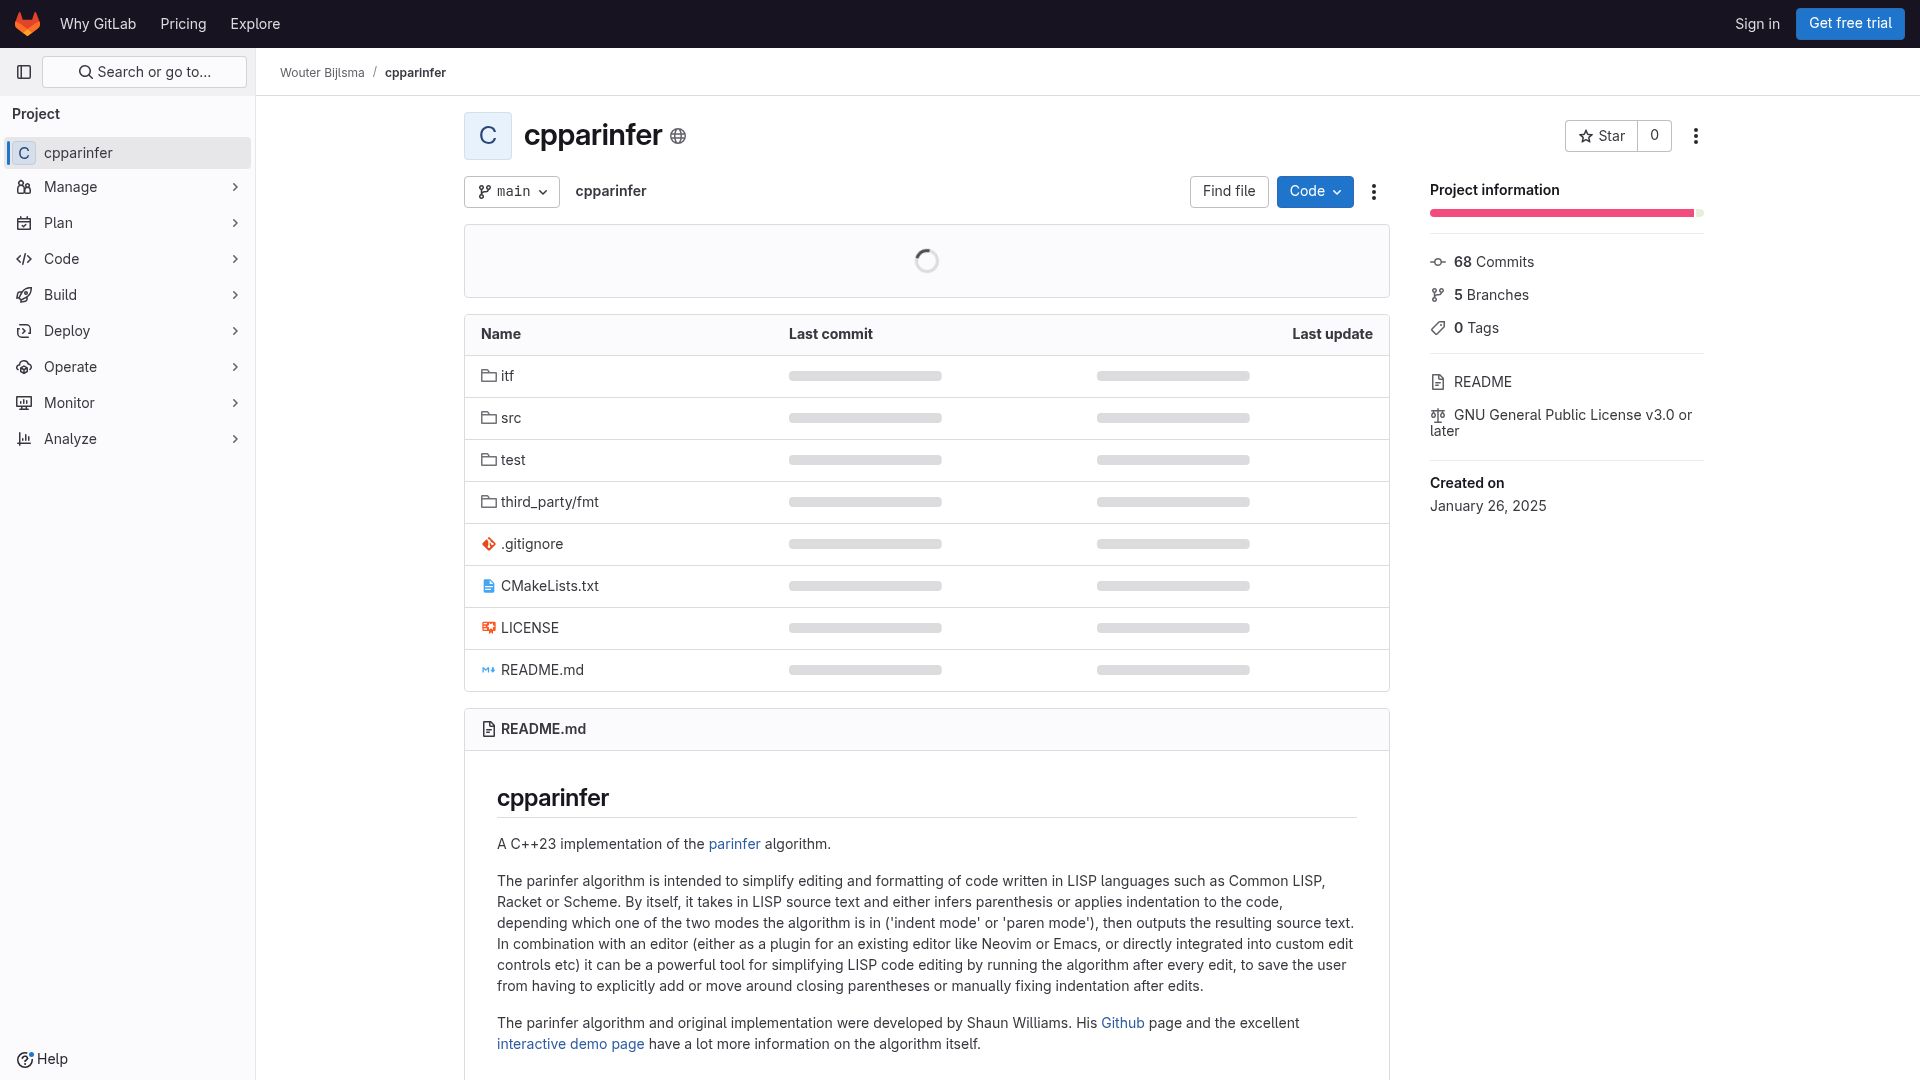Viewport: 1920px width, 1080px height.
Task: Open the repository actions kebab next to Code
Action: 1374,192
